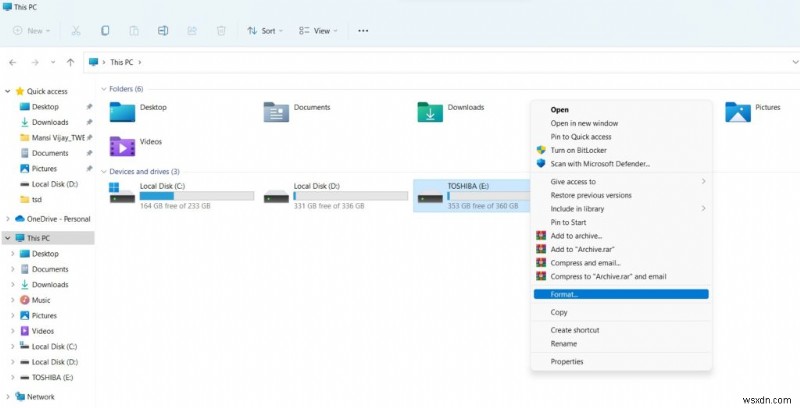Click the New button in toolbar
Screen dimensions: 800x408
pyautogui.click(x=32, y=31)
